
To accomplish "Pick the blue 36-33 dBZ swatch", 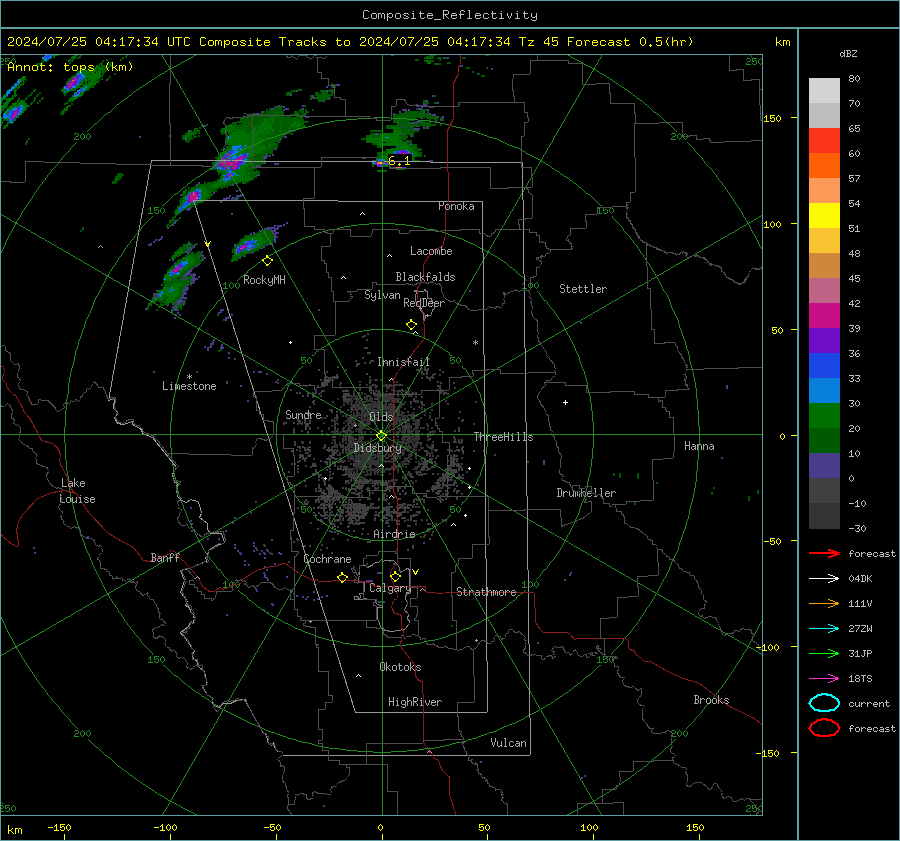I will pos(824,366).
